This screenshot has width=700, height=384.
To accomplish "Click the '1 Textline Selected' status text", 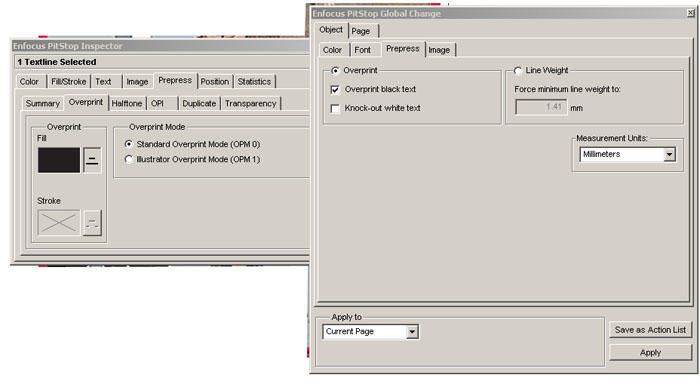I will click(x=57, y=62).
